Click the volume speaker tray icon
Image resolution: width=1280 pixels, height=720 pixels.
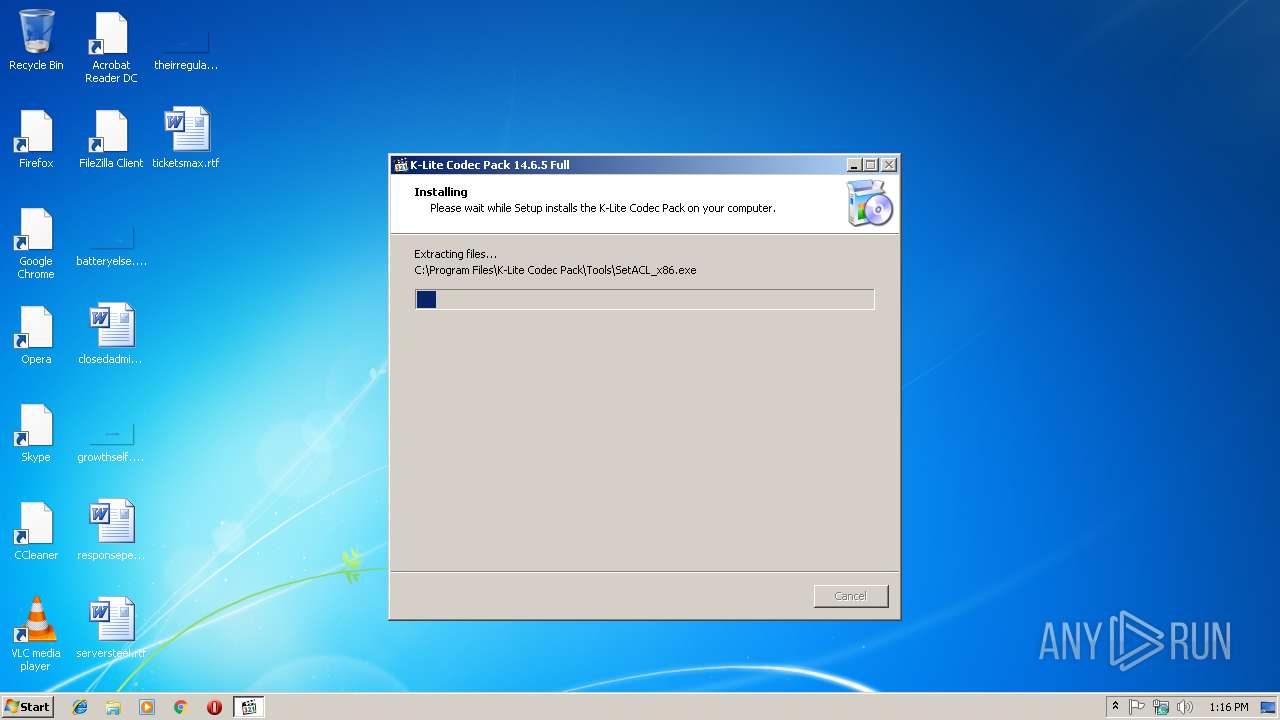1185,707
